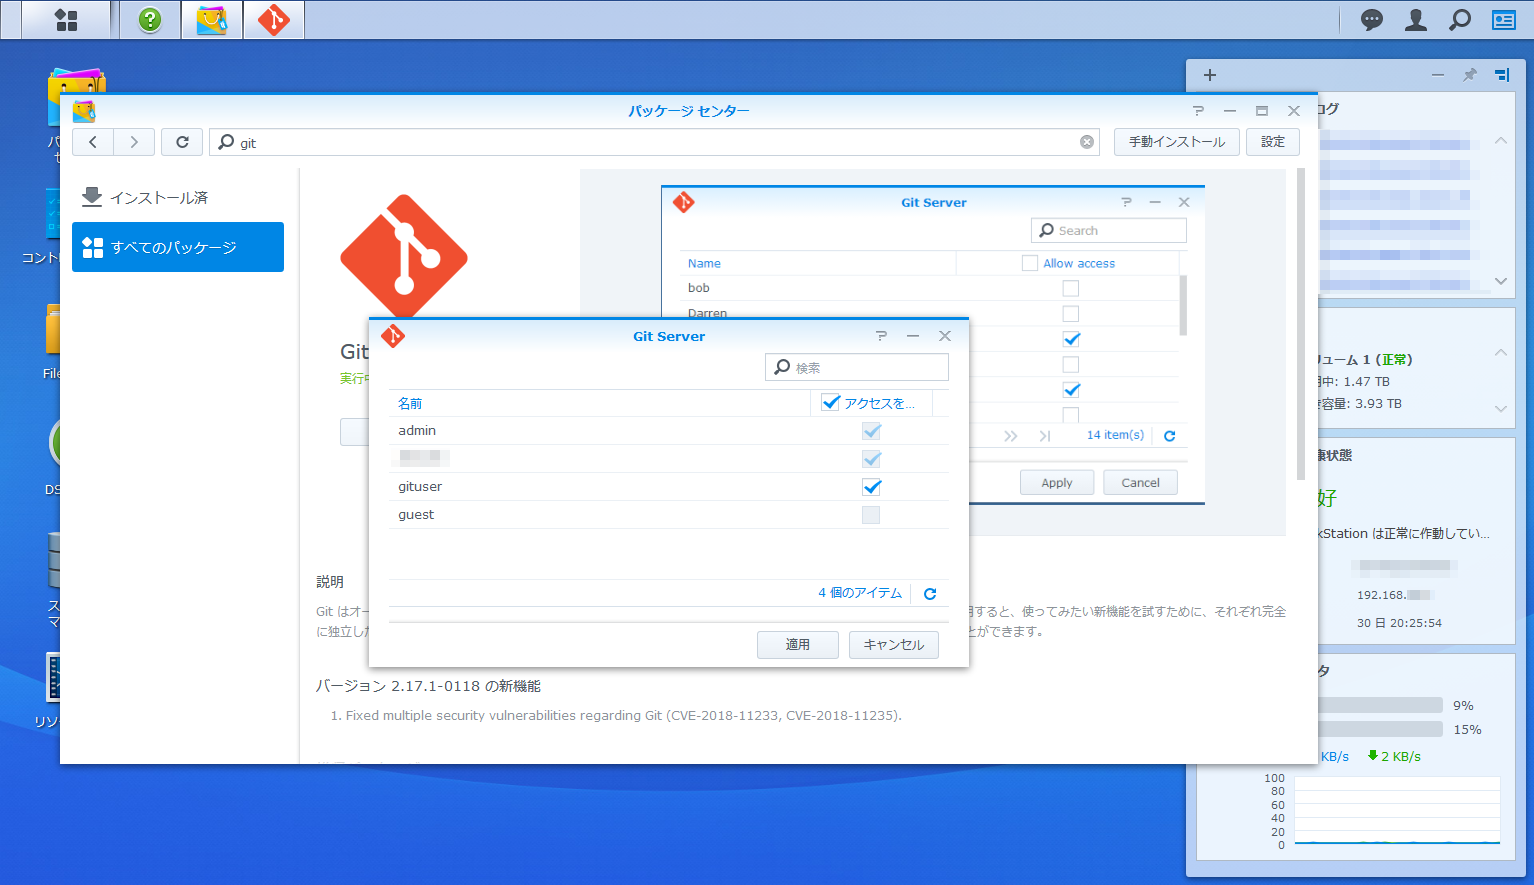Reload the Package Center page

point(182,142)
